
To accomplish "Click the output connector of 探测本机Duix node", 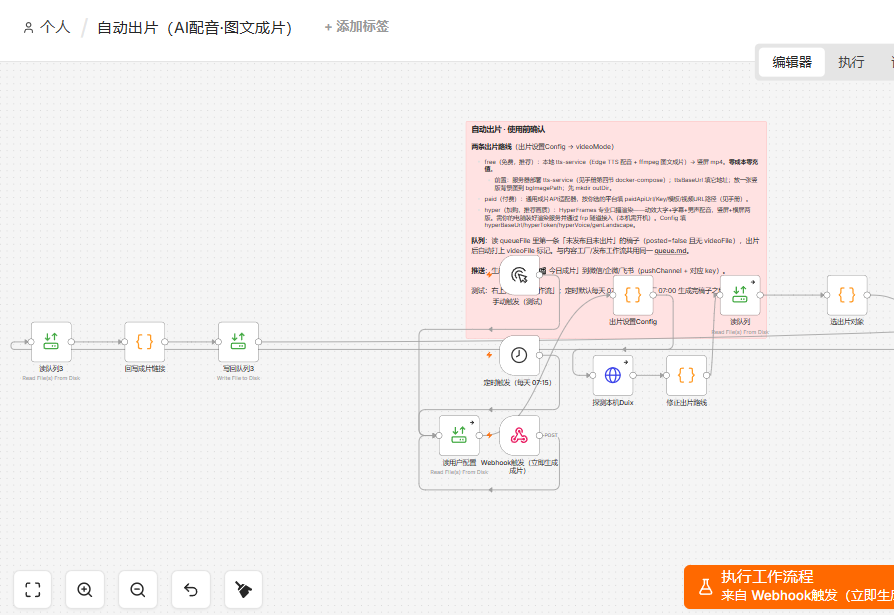I will pos(633,376).
